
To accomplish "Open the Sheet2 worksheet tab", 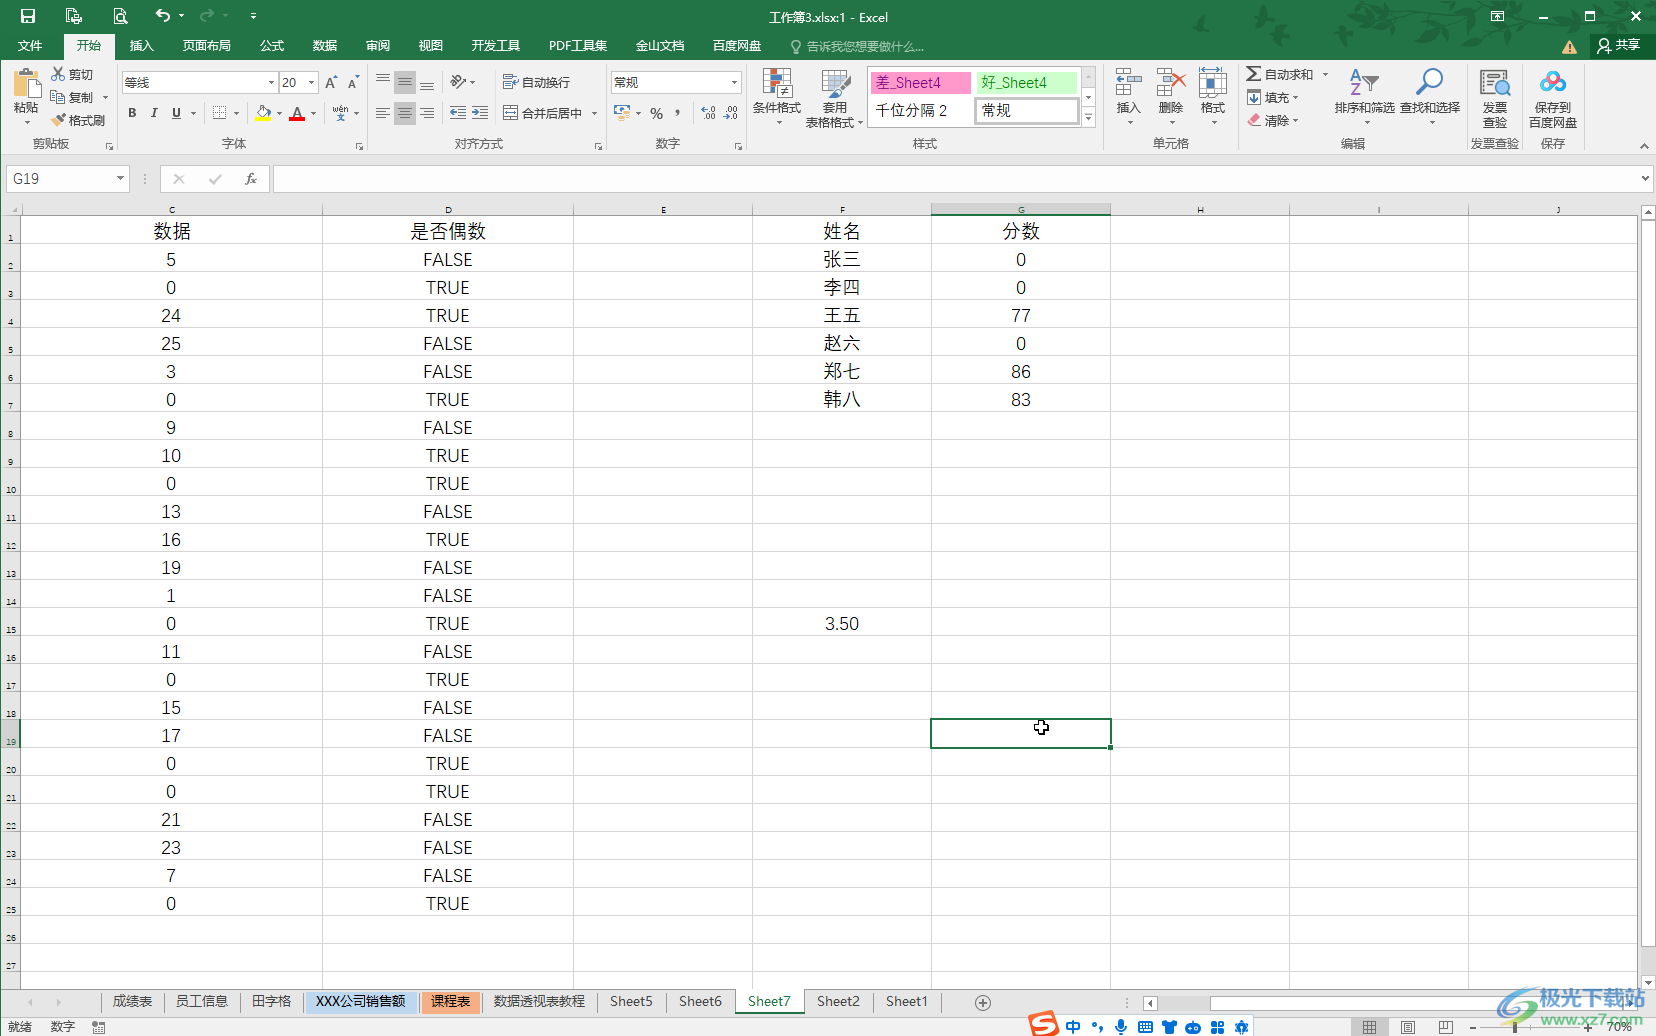I will tap(838, 1001).
